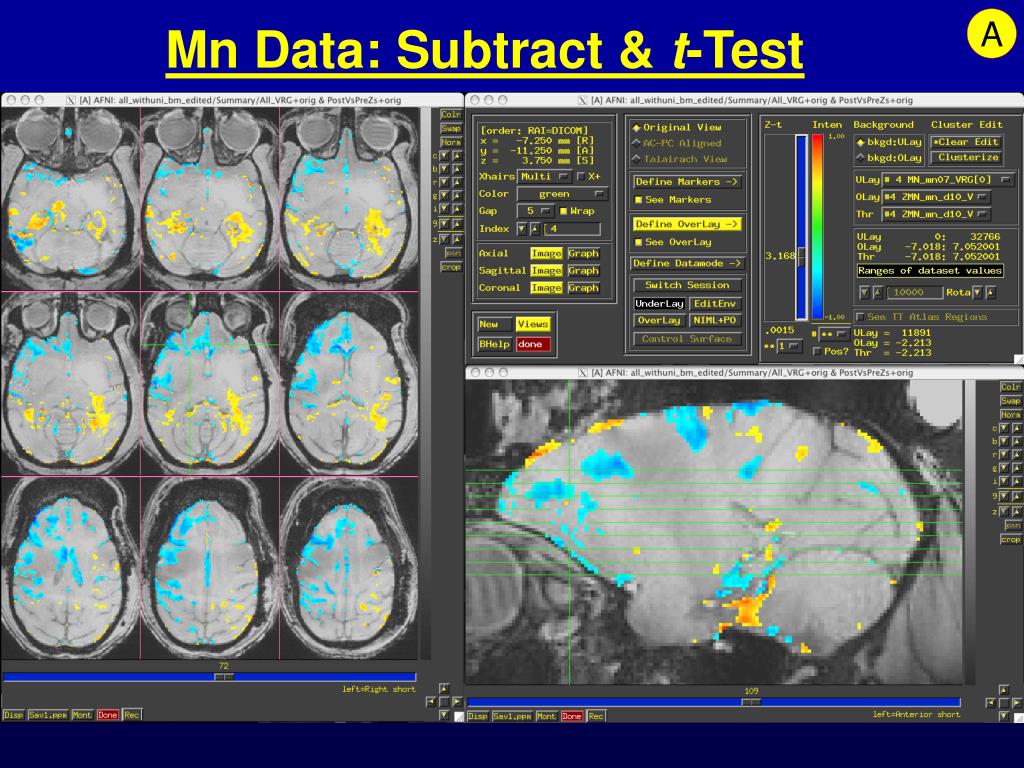Click Norm button in axial image viewer

(451, 142)
